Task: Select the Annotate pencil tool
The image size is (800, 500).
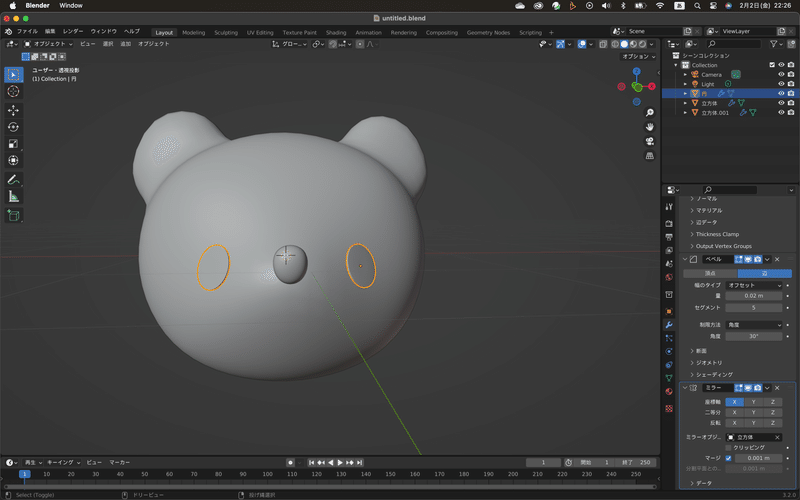Action: click(x=14, y=180)
